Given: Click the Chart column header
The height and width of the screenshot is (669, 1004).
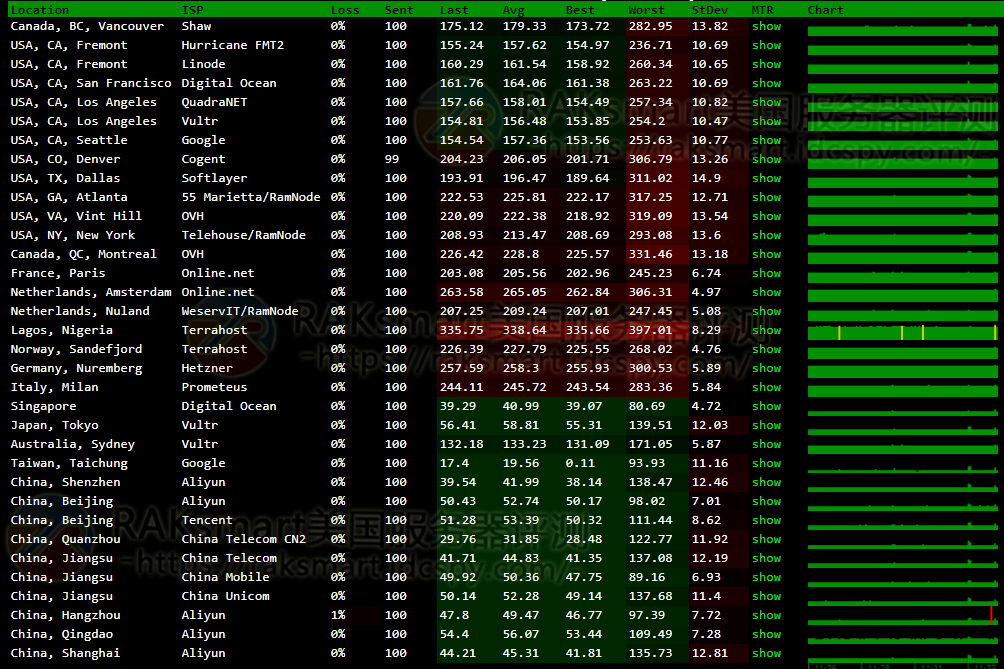Looking at the screenshot, I should (x=826, y=10).
